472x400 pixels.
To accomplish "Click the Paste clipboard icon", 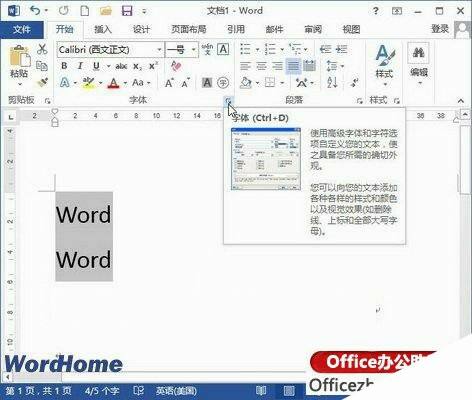I will click(19, 57).
